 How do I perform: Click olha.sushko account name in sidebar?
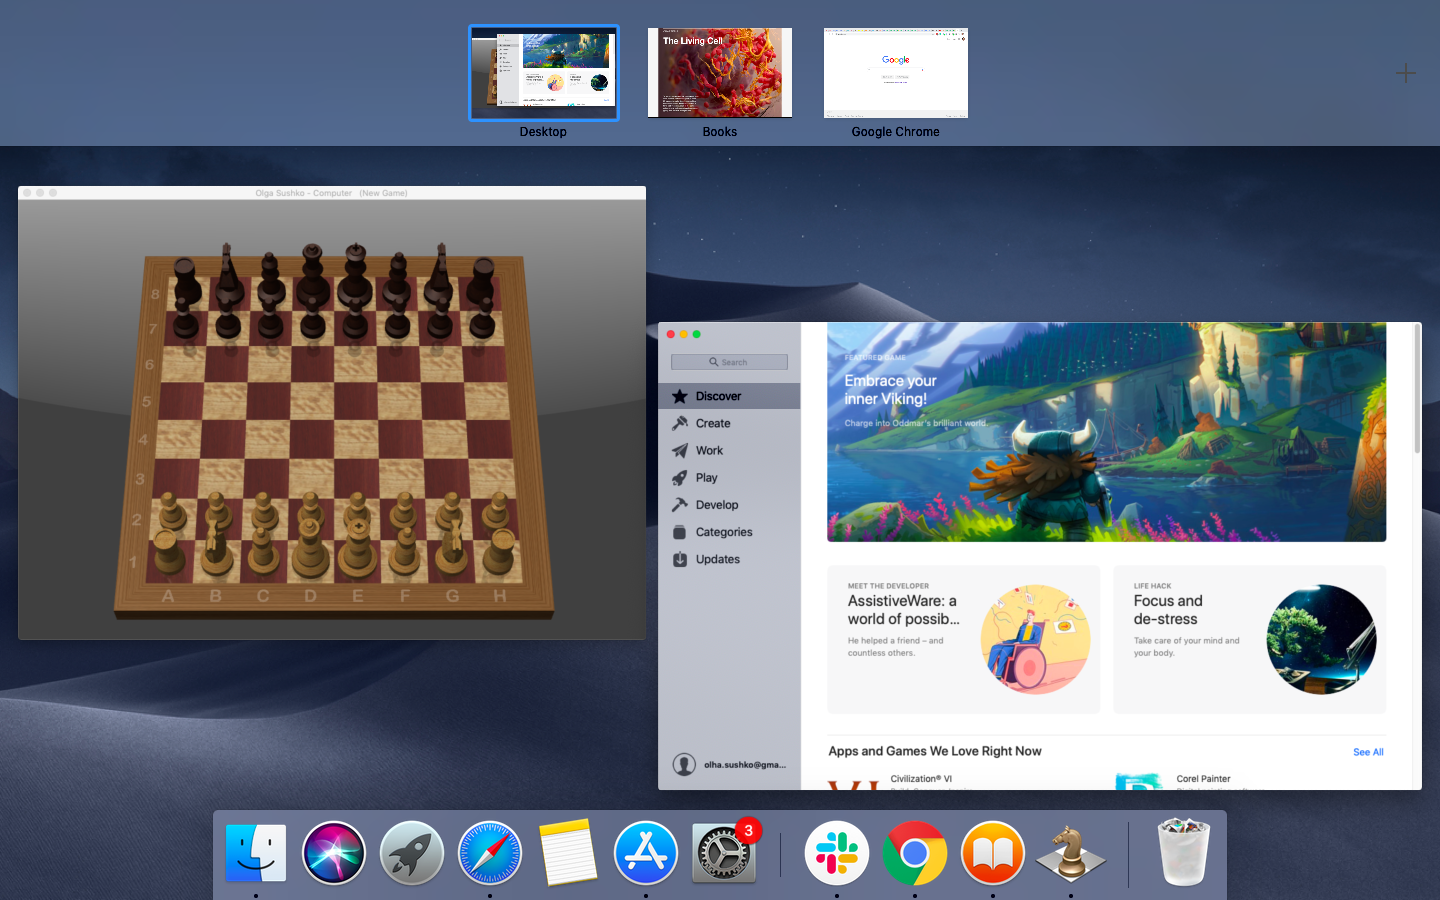click(x=745, y=765)
